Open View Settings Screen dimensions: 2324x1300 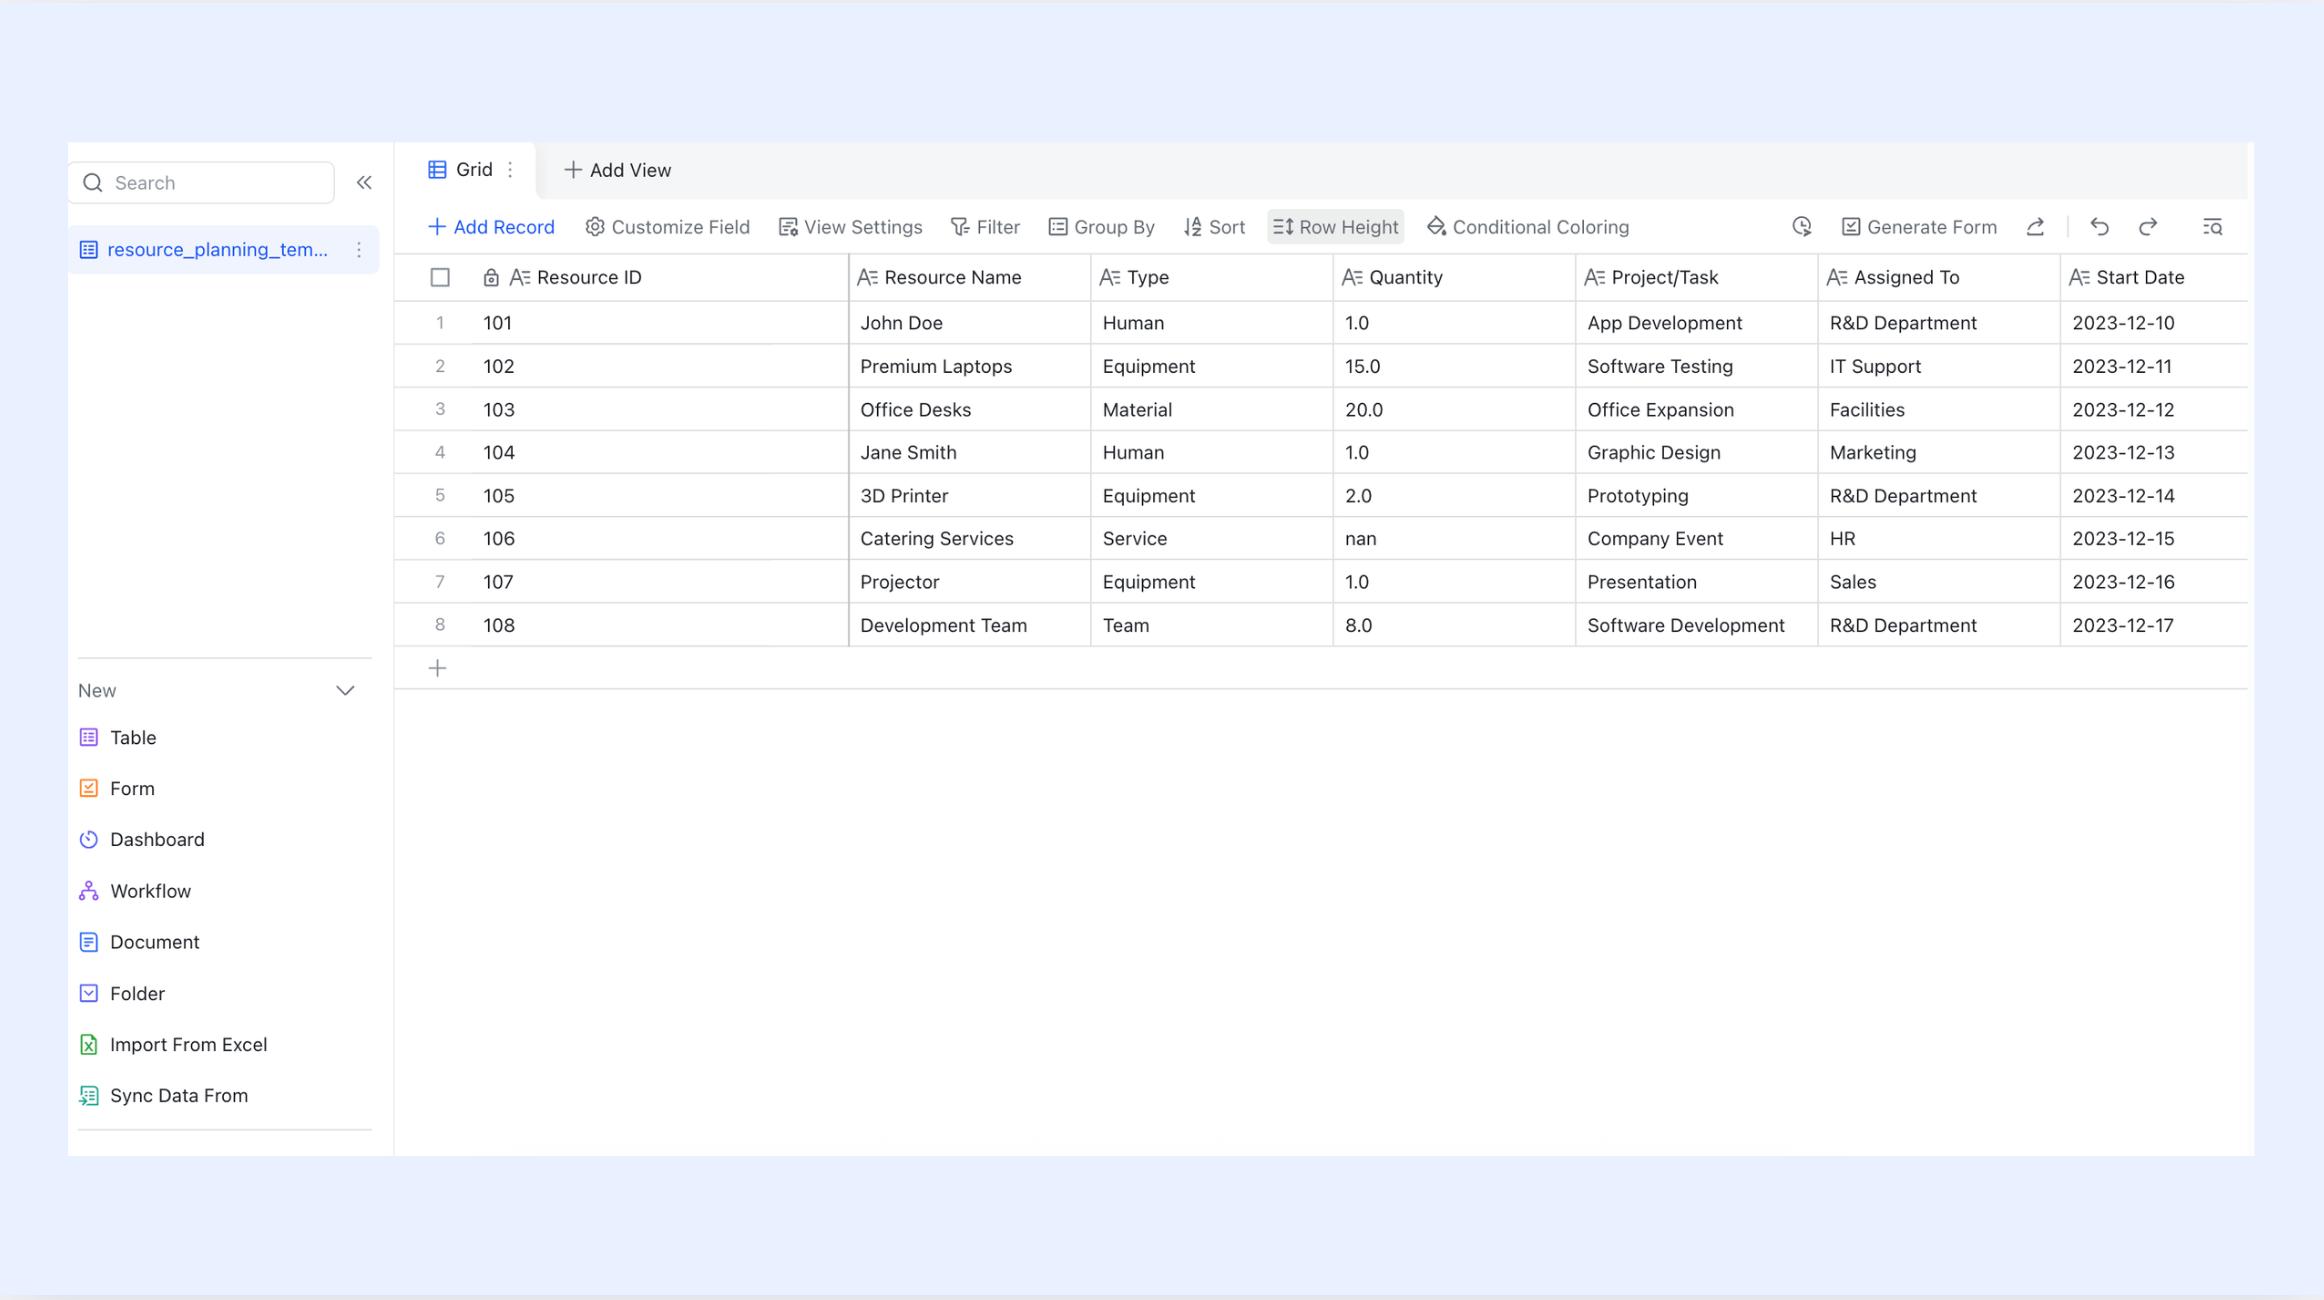click(850, 227)
